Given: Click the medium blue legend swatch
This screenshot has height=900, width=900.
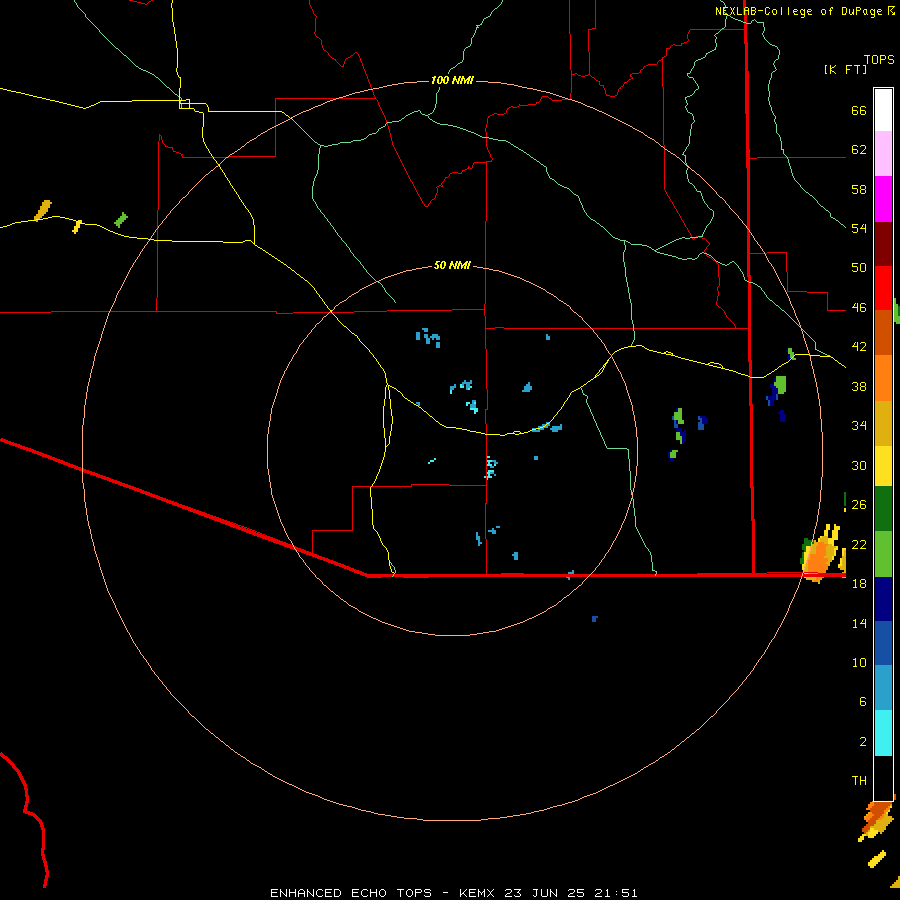Looking at the screenshot, I should [883, 643].
